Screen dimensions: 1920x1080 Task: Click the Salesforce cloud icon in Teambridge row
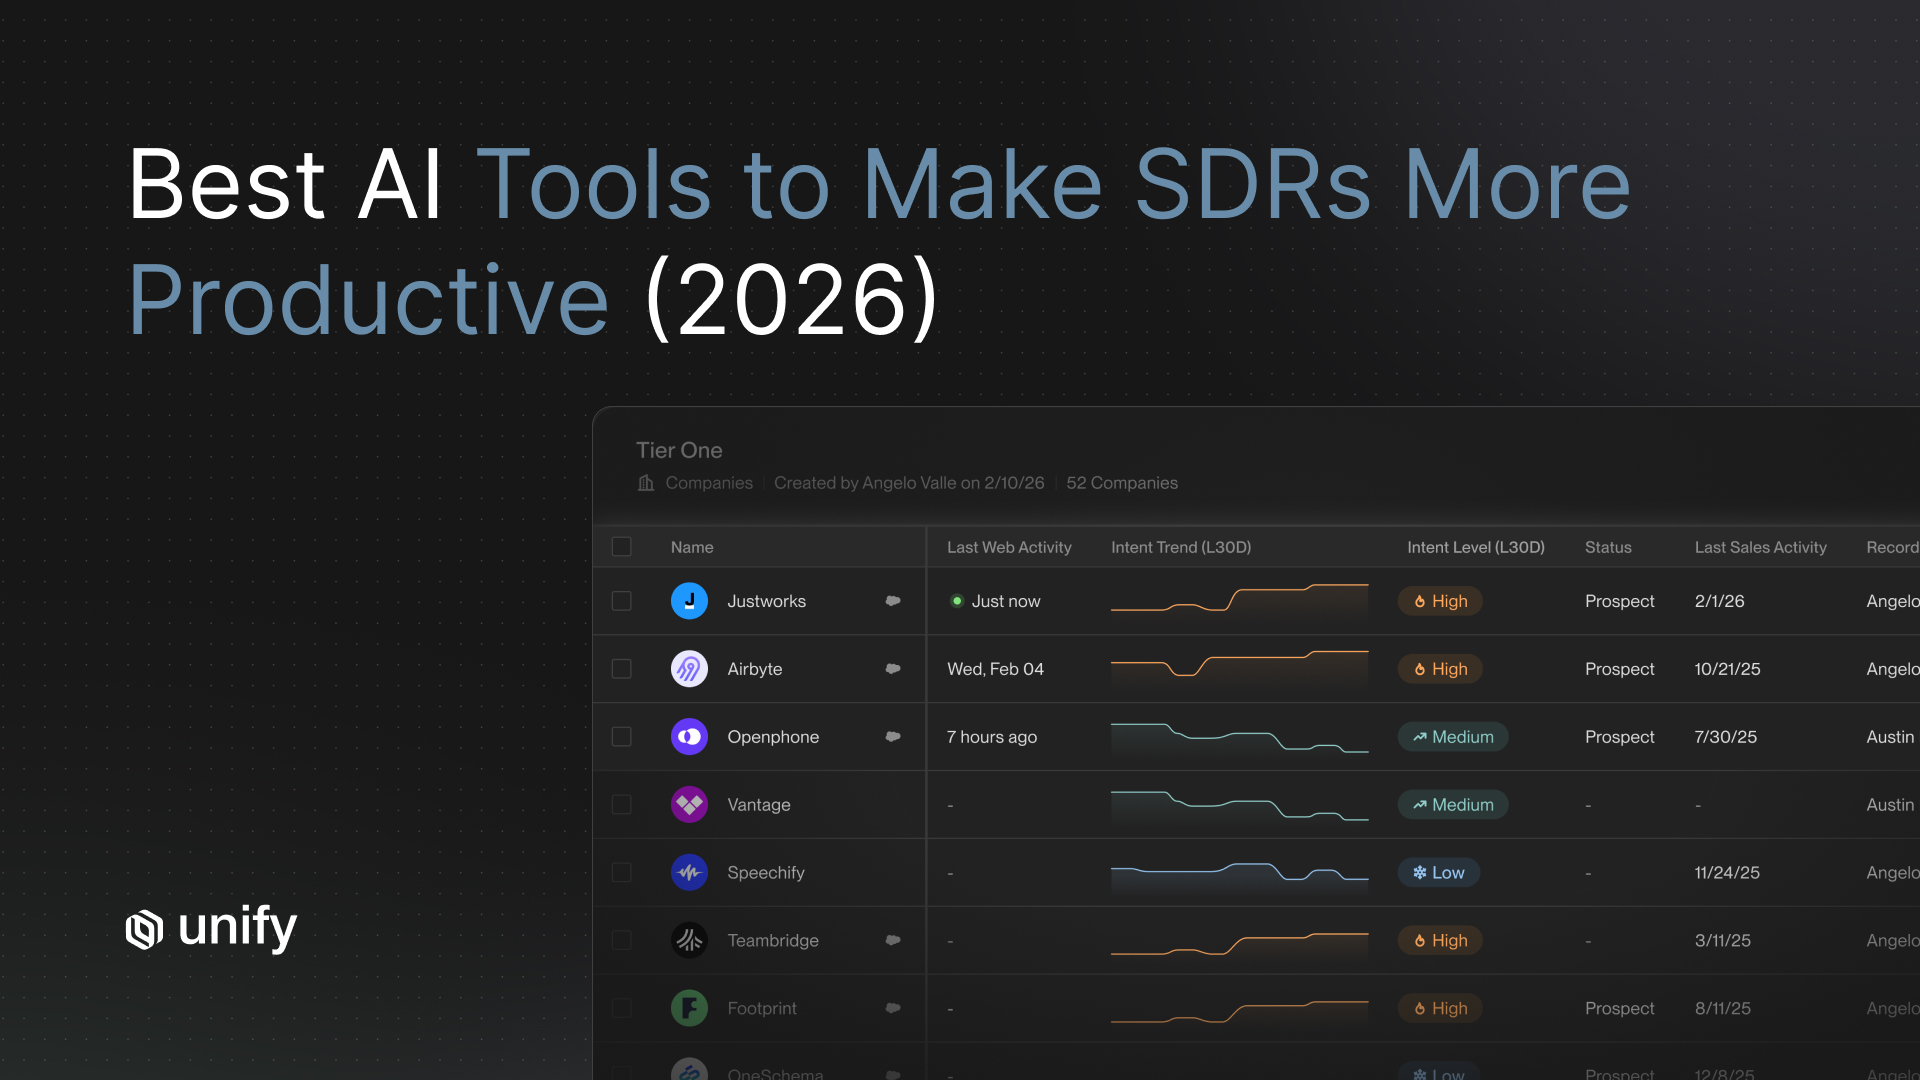point(893,941)
